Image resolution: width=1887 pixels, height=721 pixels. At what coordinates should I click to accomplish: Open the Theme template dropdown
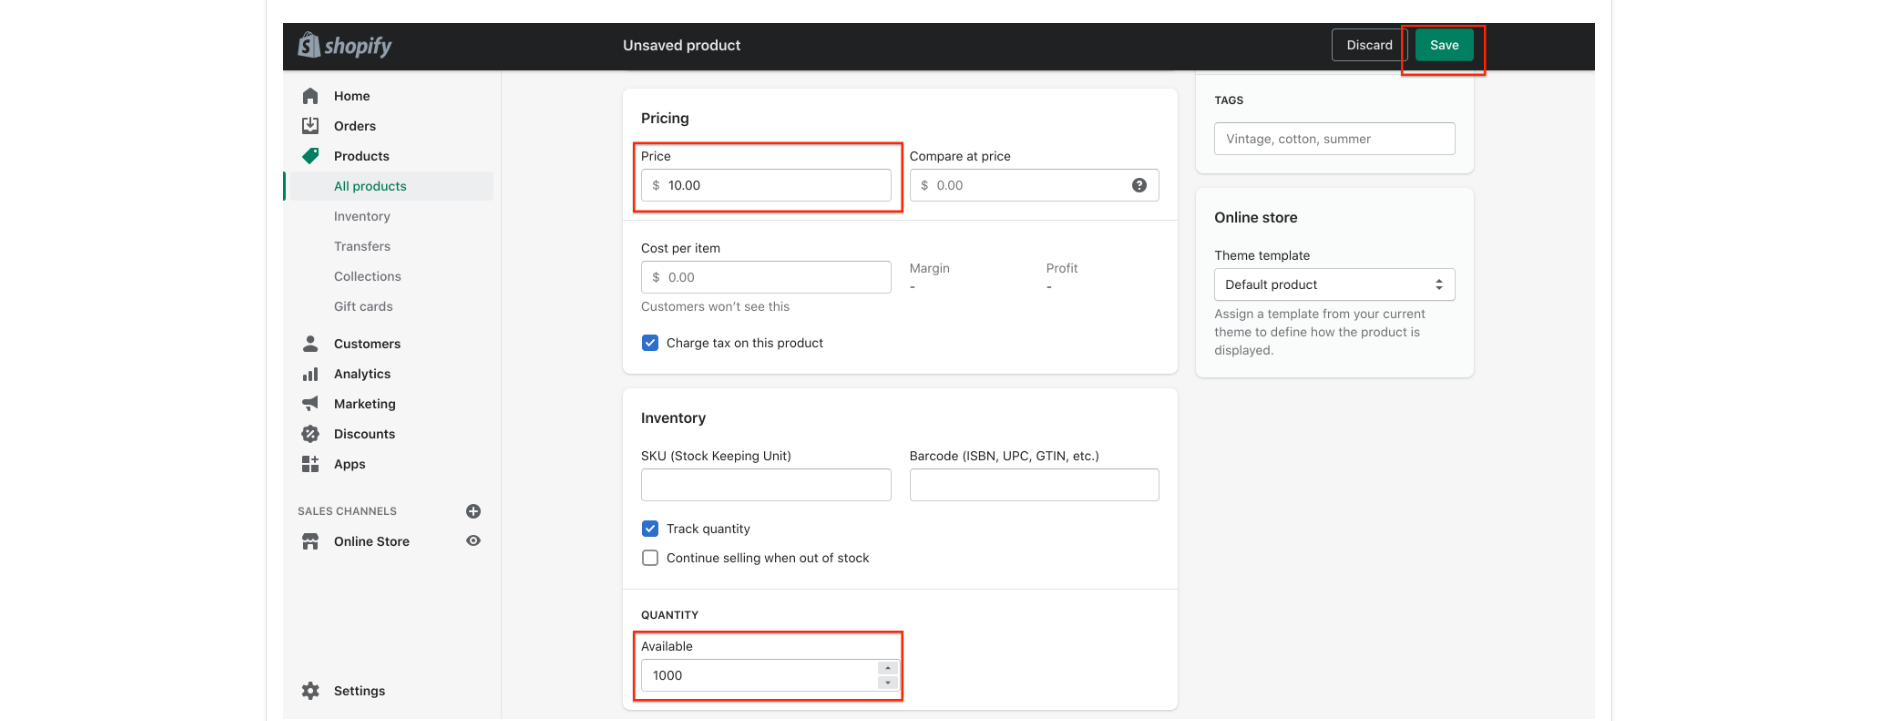coord(1334,285)
